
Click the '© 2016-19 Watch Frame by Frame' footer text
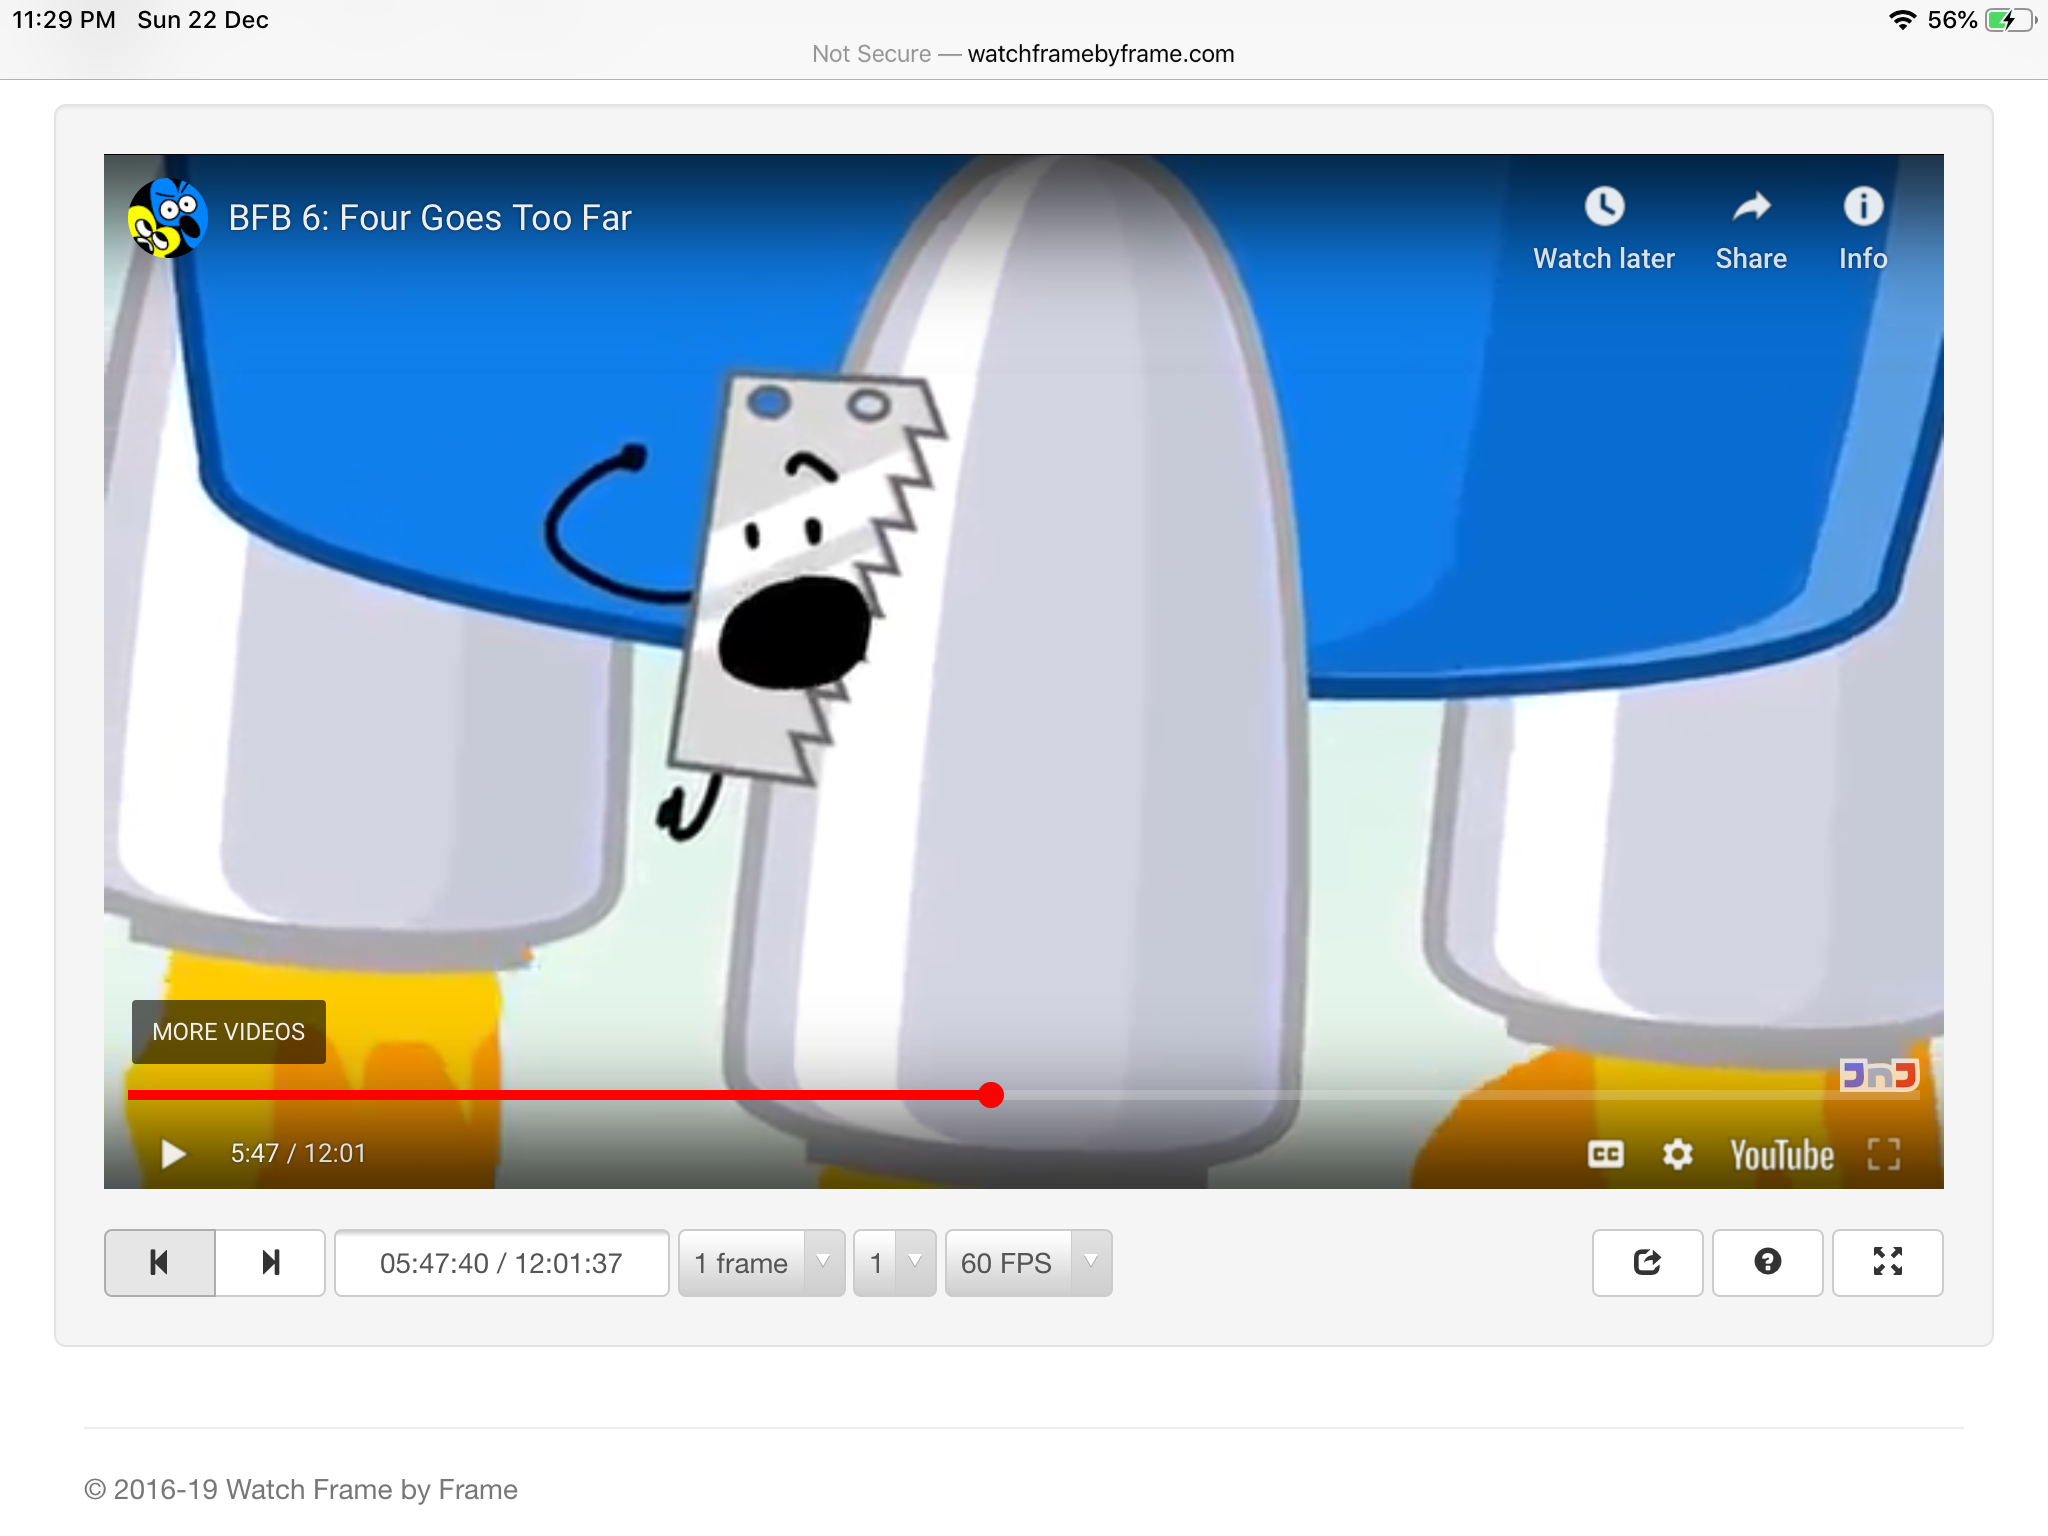(301, 1489)
